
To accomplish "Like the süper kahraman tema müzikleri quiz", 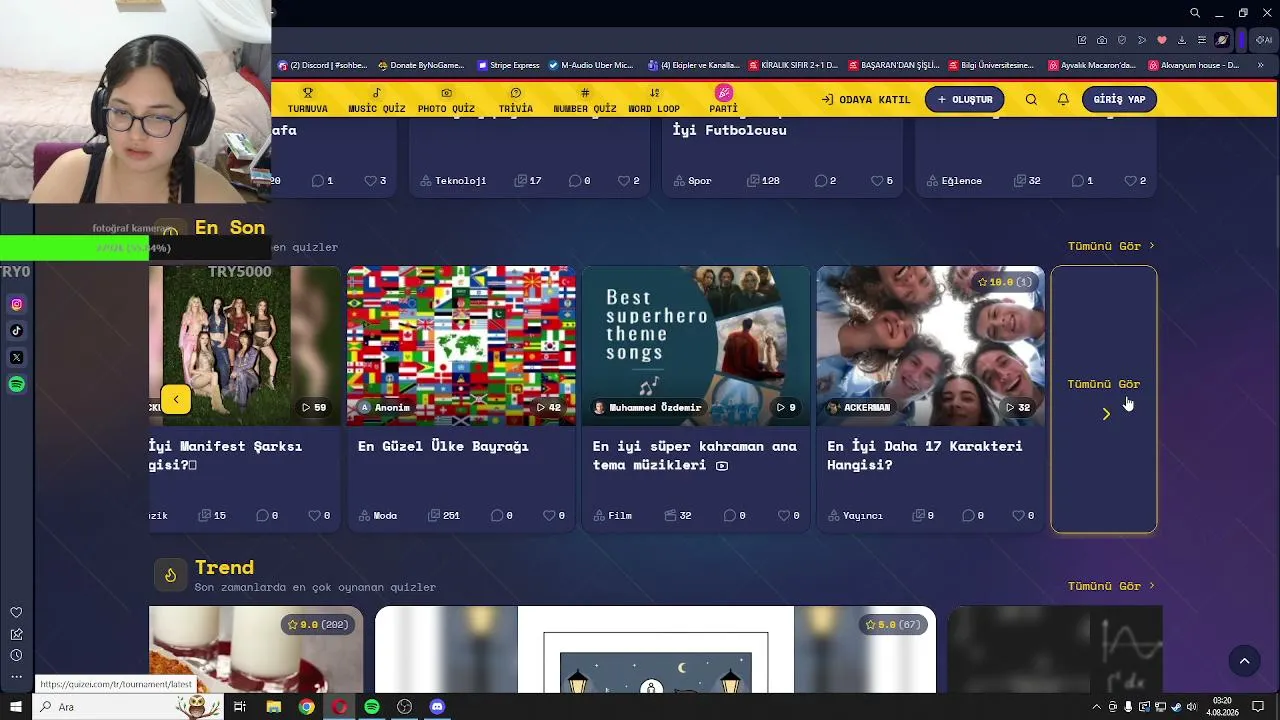I will tap(789, 516).
